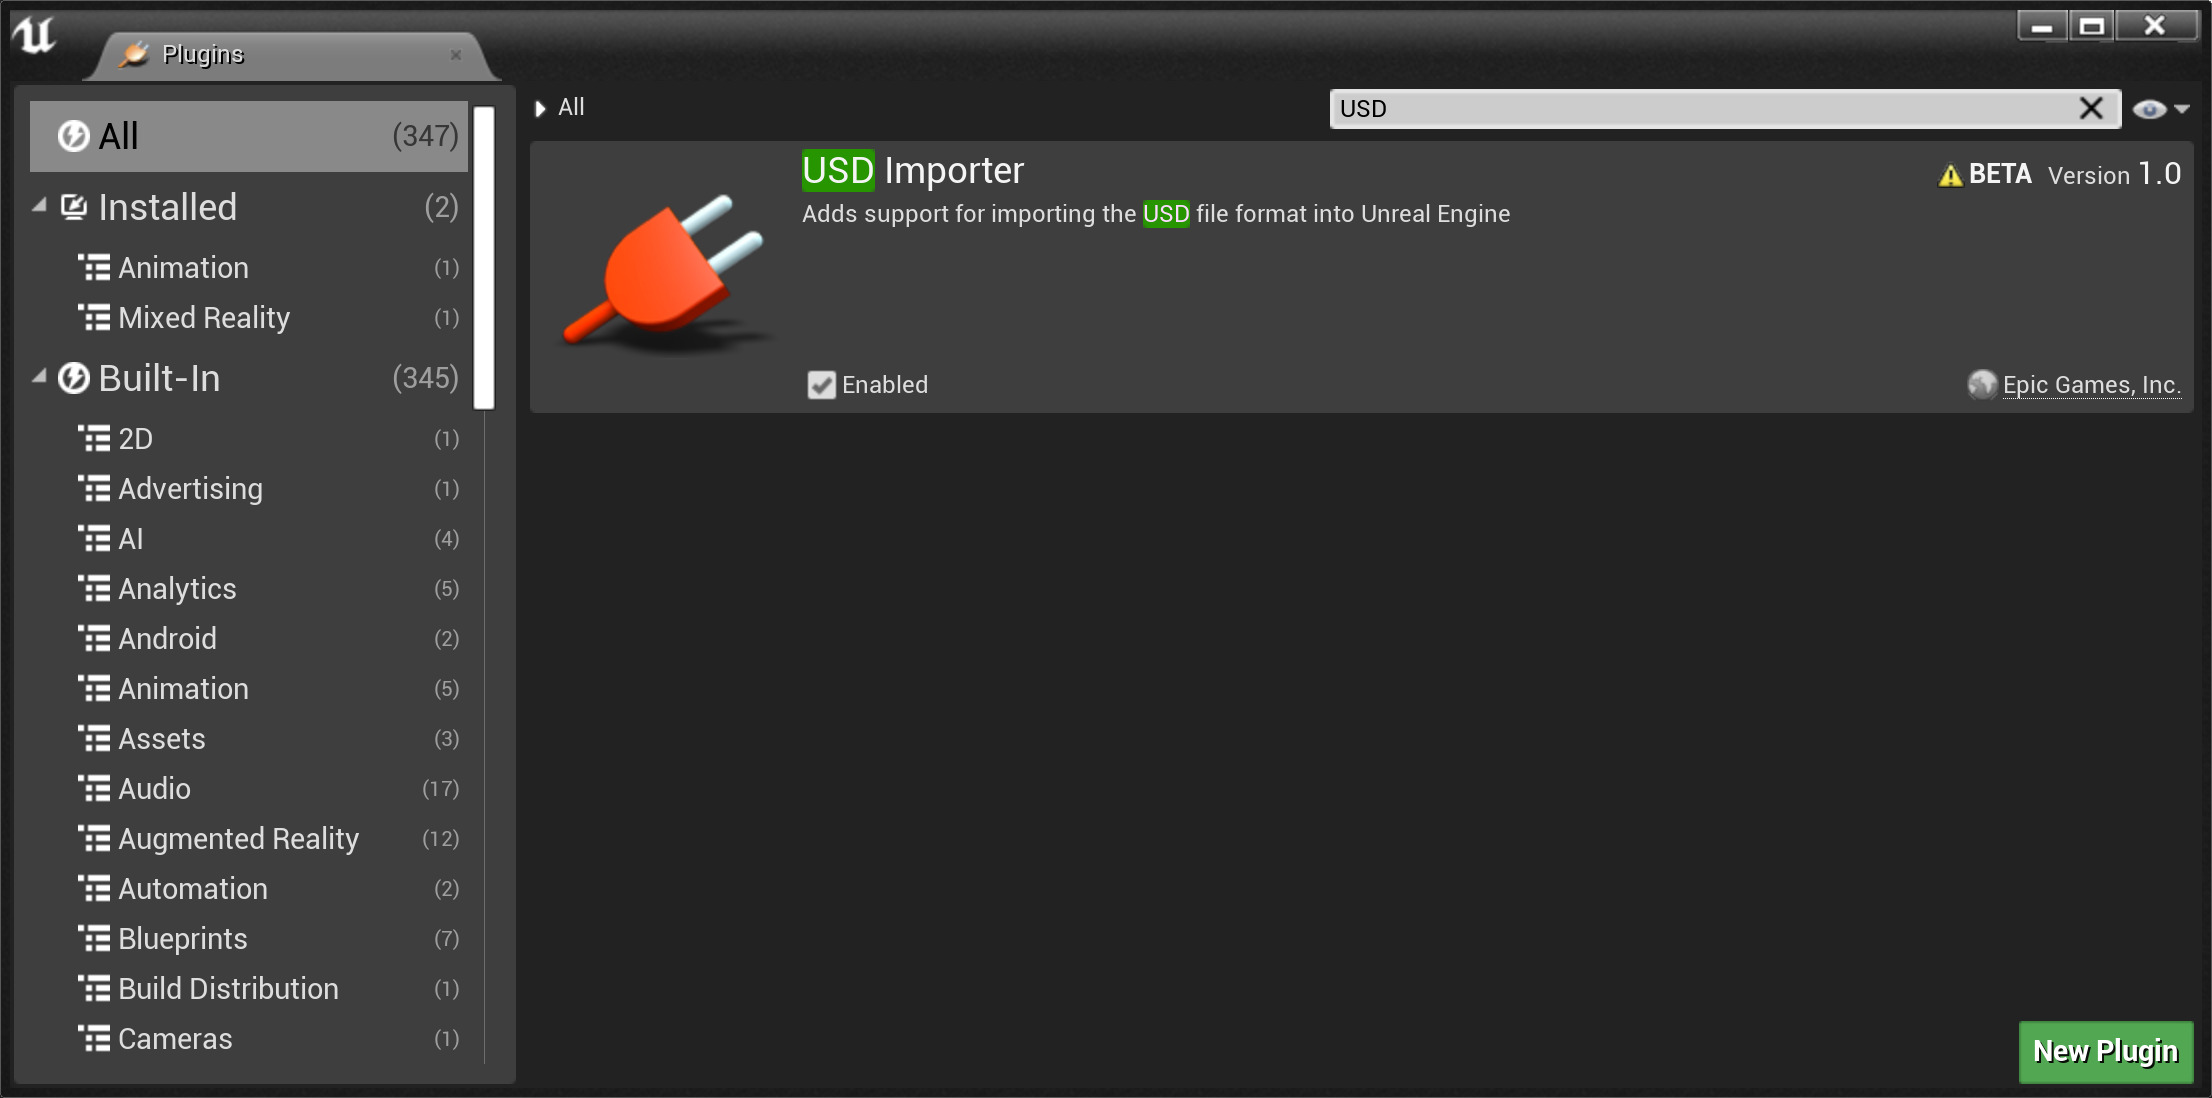Click the Built-In category icon
The height and width of the screenshot is (1098, 2212).
[74, 378]
